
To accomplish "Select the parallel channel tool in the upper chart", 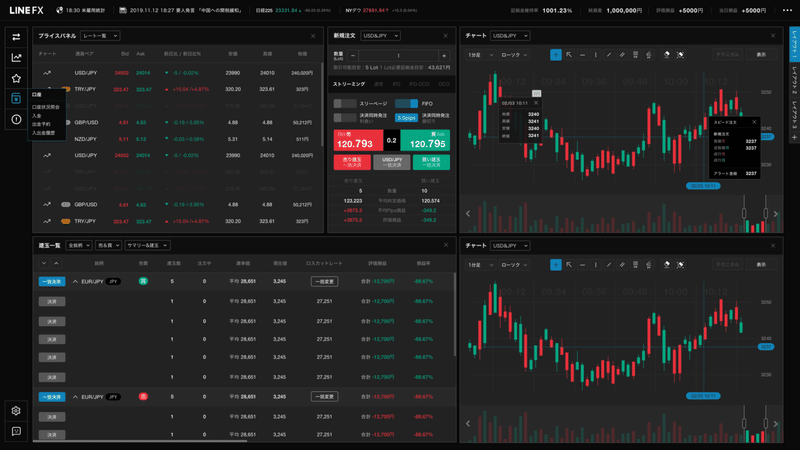I will (x=622, y=55).
